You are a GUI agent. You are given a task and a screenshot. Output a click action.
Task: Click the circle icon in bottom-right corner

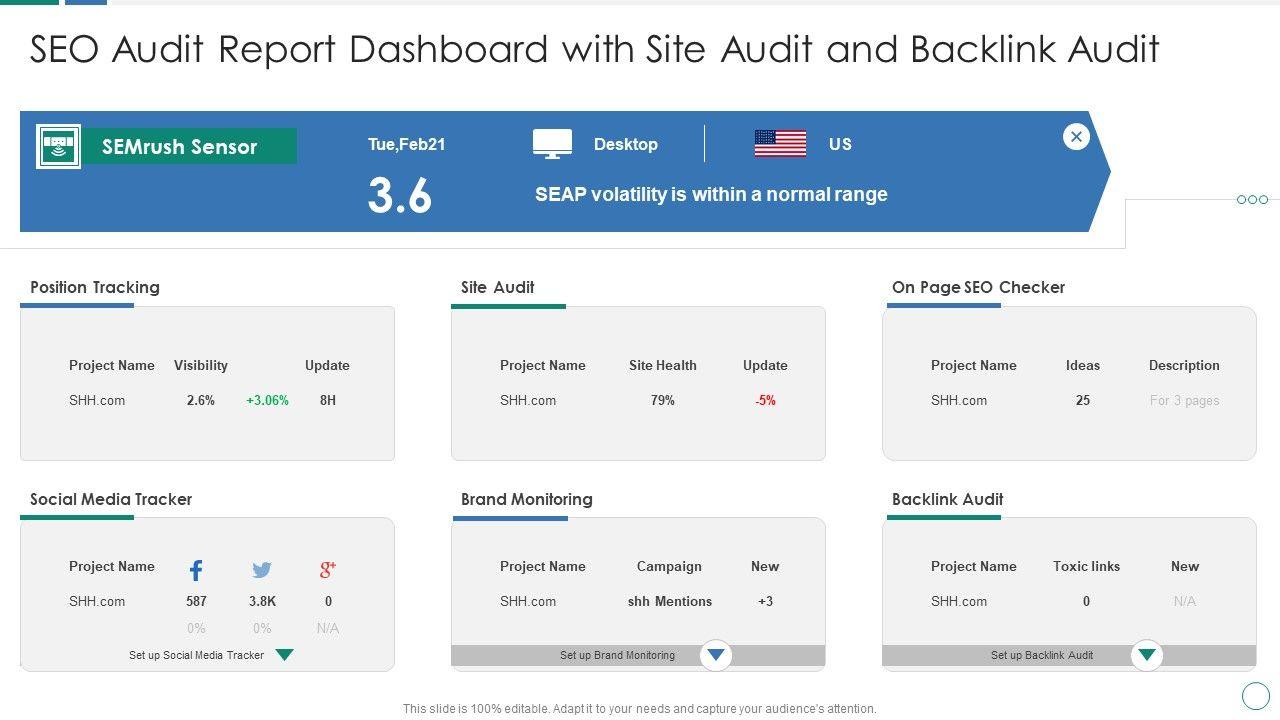pyautogui.click(x=1255, y=695)
